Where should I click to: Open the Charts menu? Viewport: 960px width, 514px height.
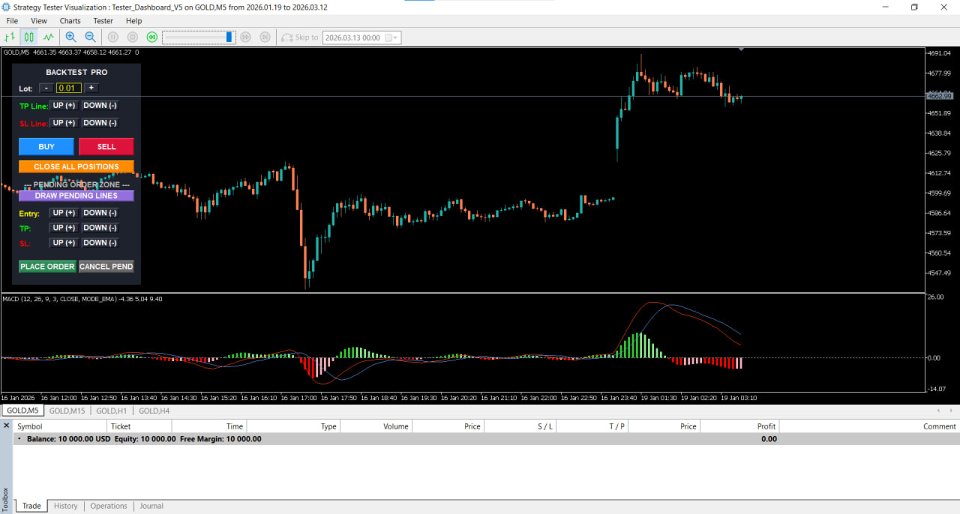pyautogui.click(x=70, y=21)
